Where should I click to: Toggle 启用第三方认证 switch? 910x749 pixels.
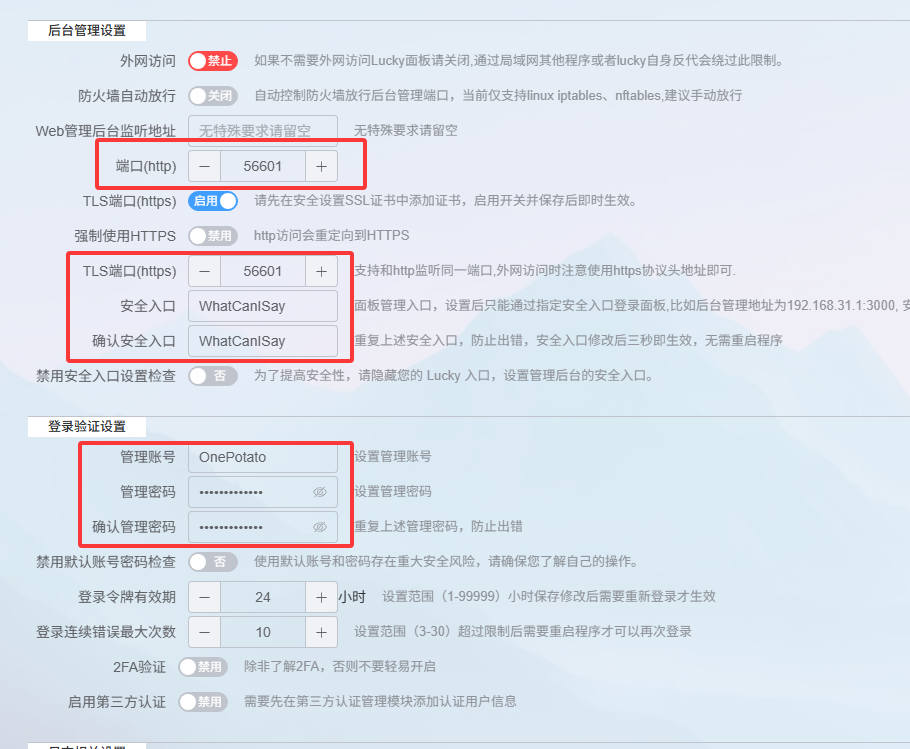[202, 702]
